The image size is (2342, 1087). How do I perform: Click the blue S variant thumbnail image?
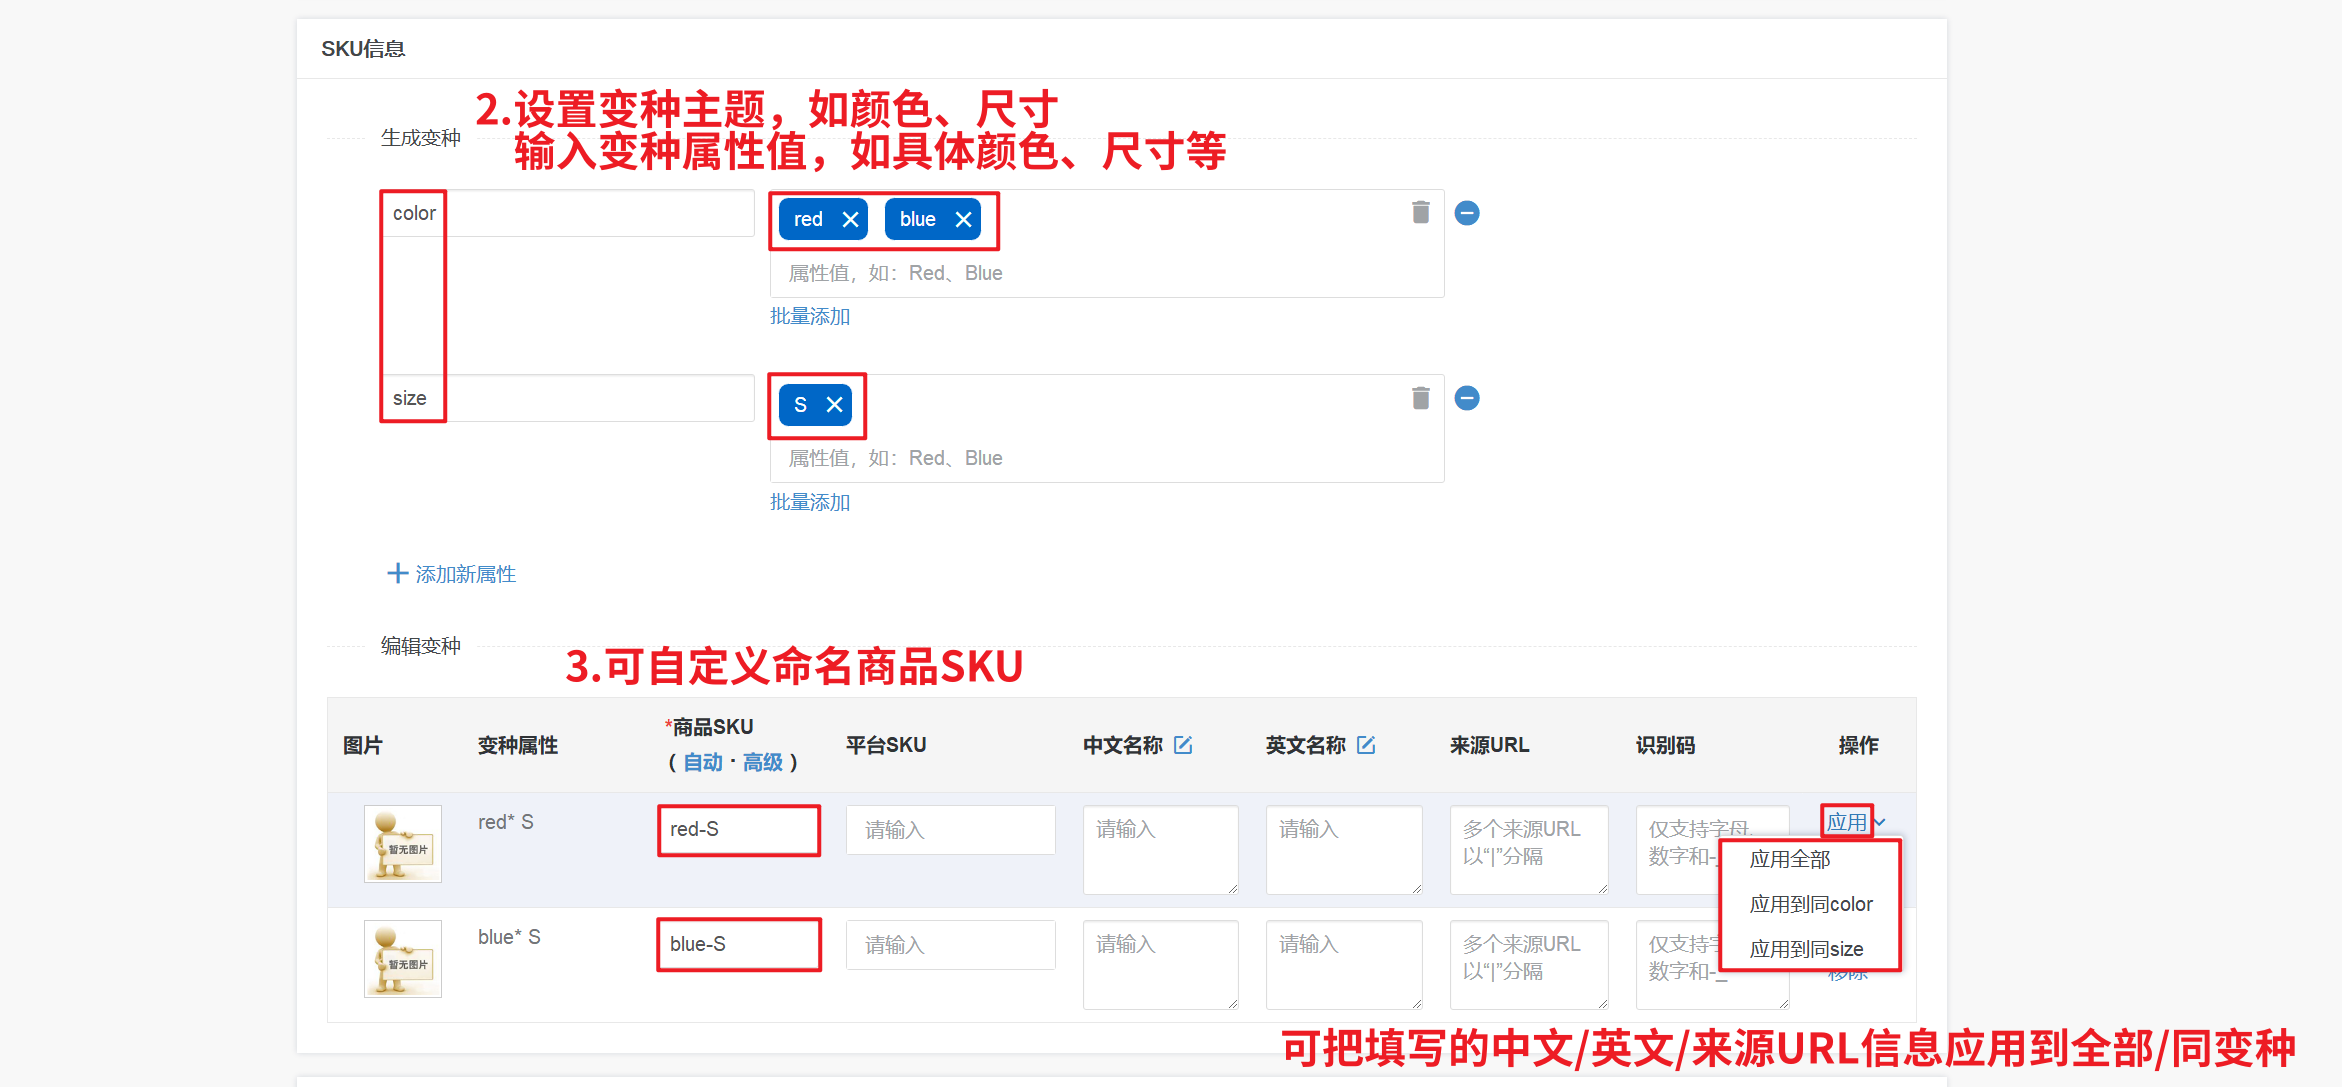[402, 958]
